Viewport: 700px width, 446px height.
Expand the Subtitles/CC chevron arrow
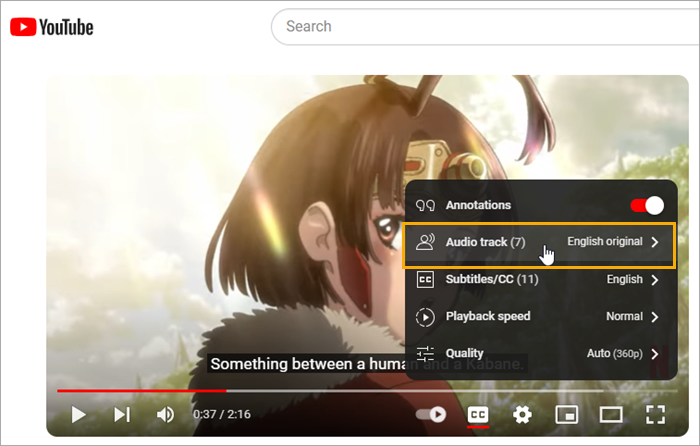point(655,280)
